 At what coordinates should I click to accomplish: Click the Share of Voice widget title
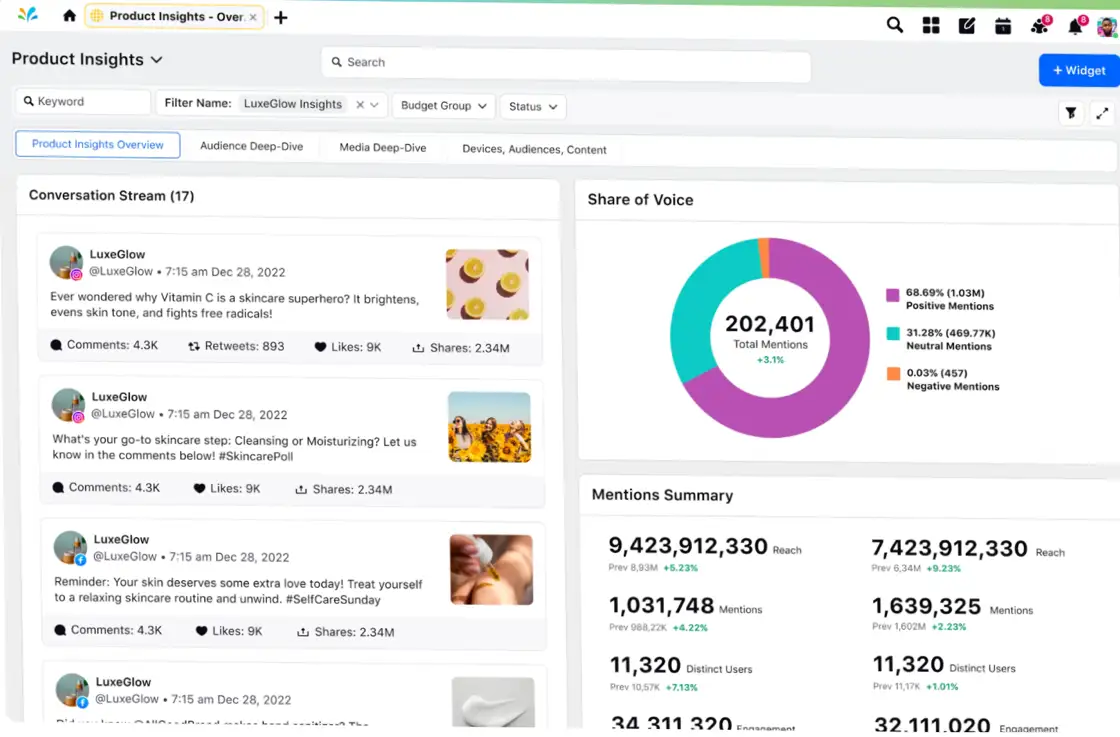pyautogui.click(x=641, y=200)
